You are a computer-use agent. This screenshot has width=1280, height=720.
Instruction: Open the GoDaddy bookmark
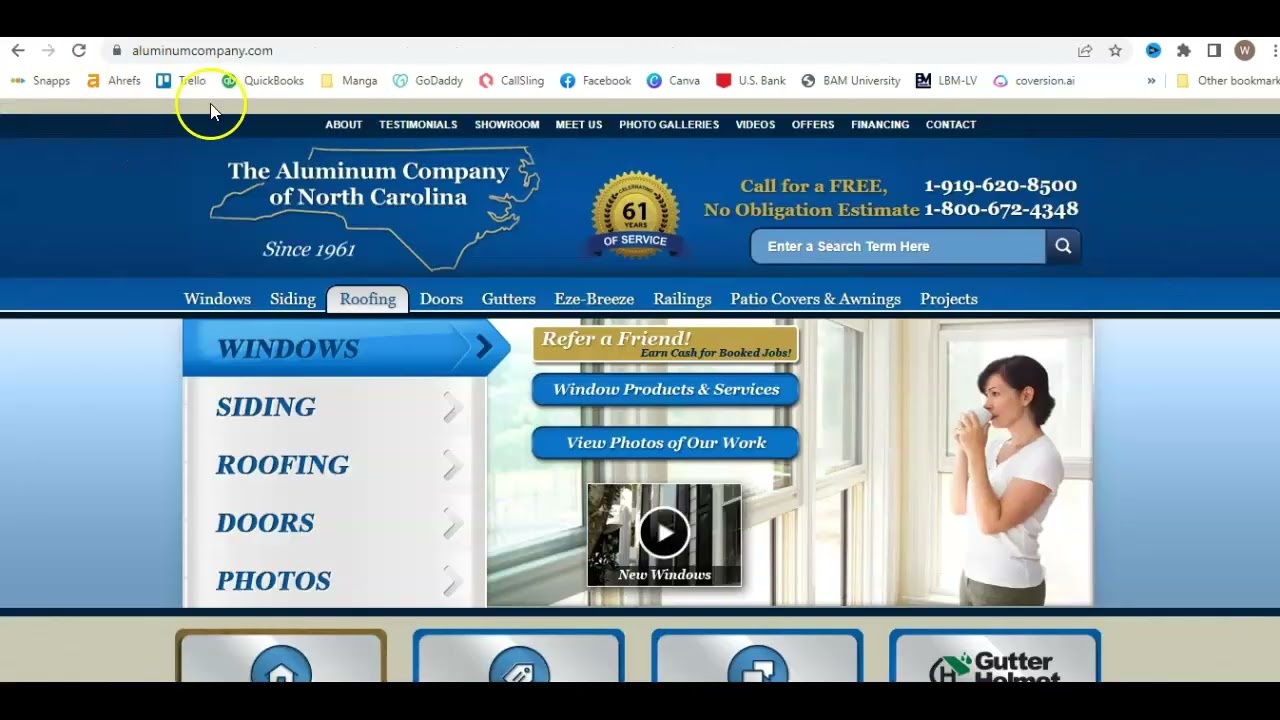428,80
